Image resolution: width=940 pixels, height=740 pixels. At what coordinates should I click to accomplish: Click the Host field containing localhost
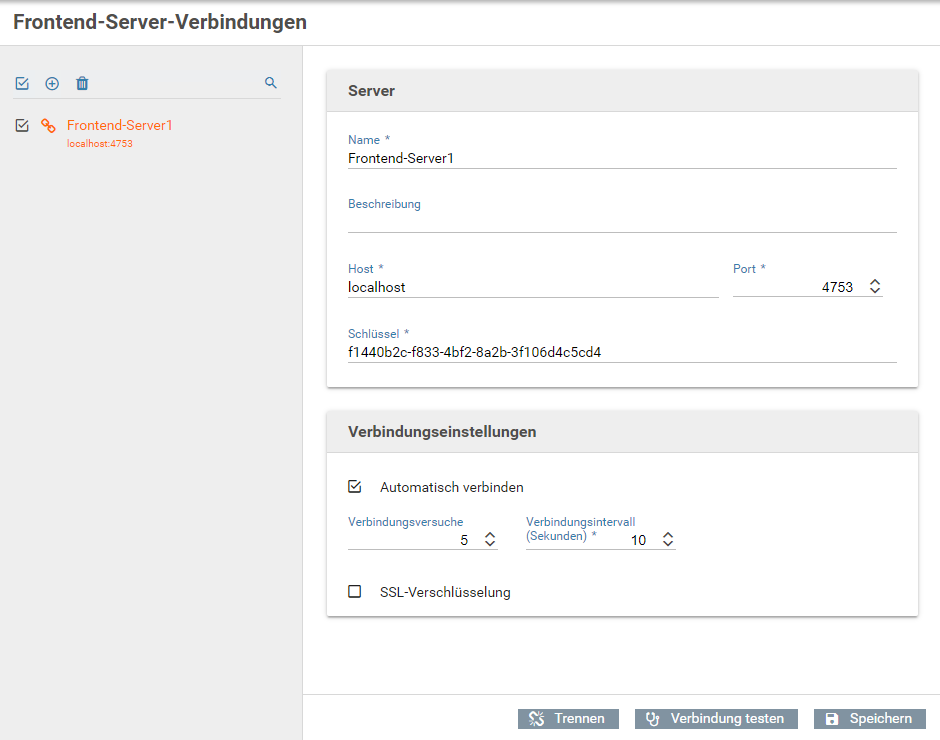[x=532, y=287]
